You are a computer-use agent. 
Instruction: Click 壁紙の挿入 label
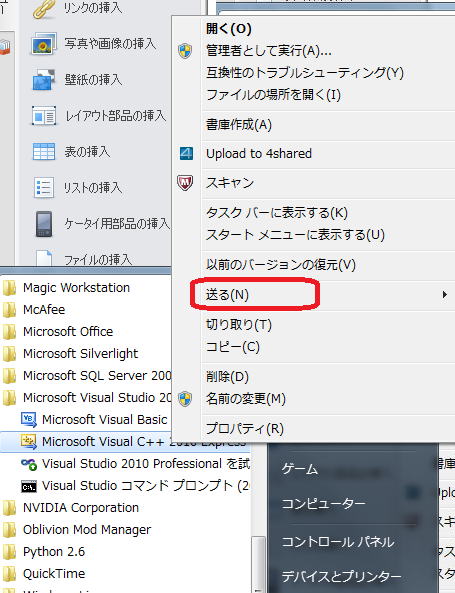(93, 79)
